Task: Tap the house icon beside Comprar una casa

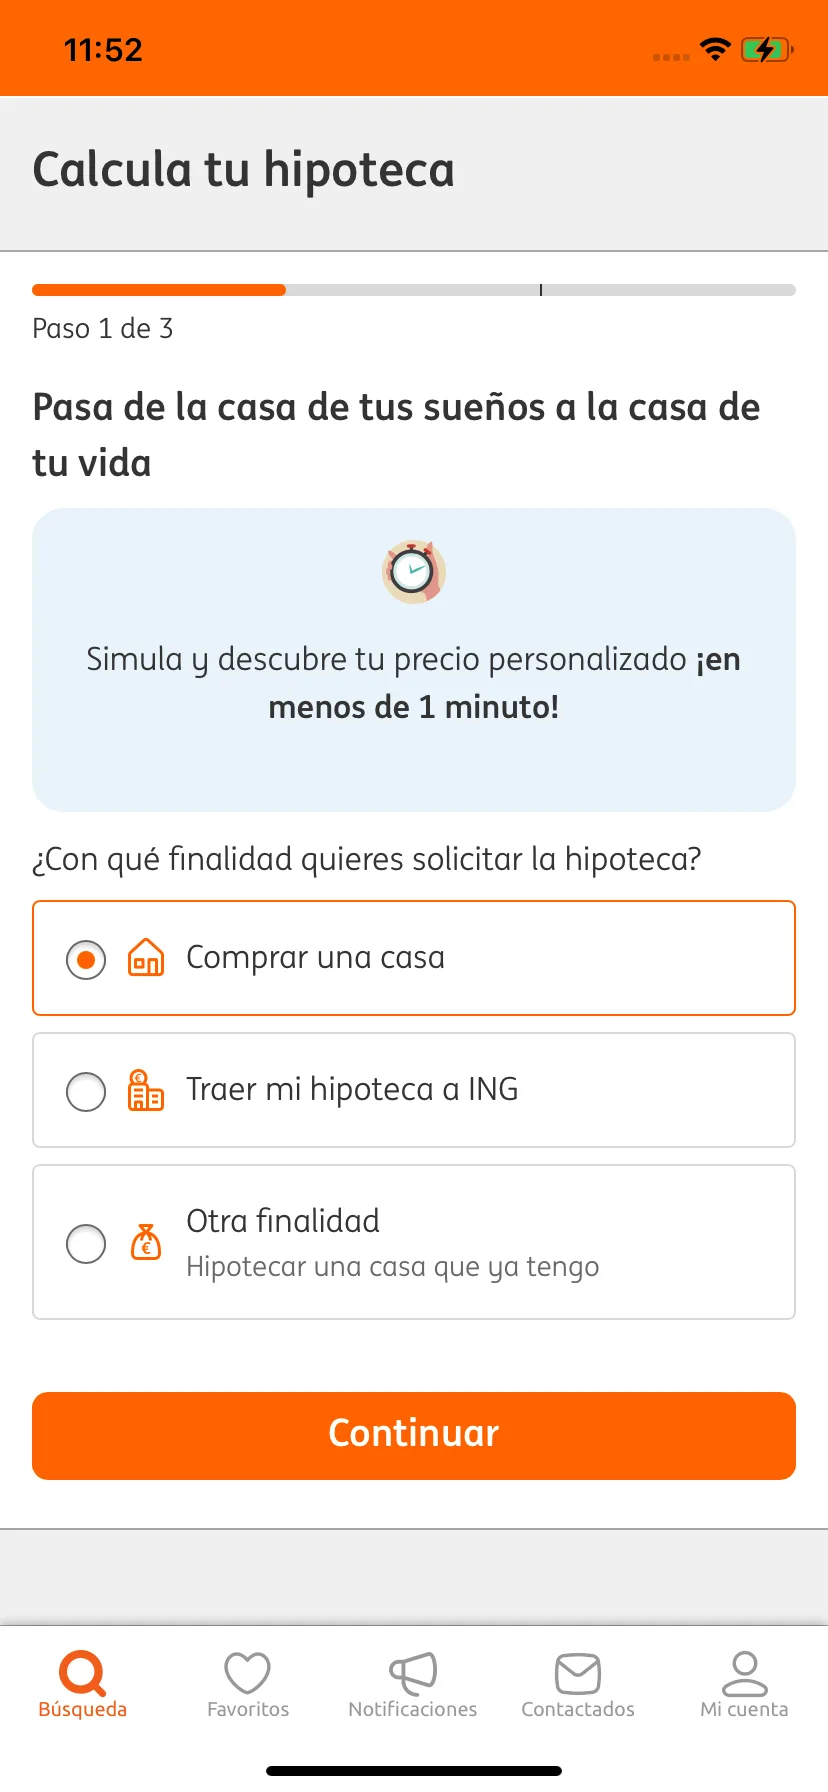Action: pyautogui.click(x=146, y=958)
